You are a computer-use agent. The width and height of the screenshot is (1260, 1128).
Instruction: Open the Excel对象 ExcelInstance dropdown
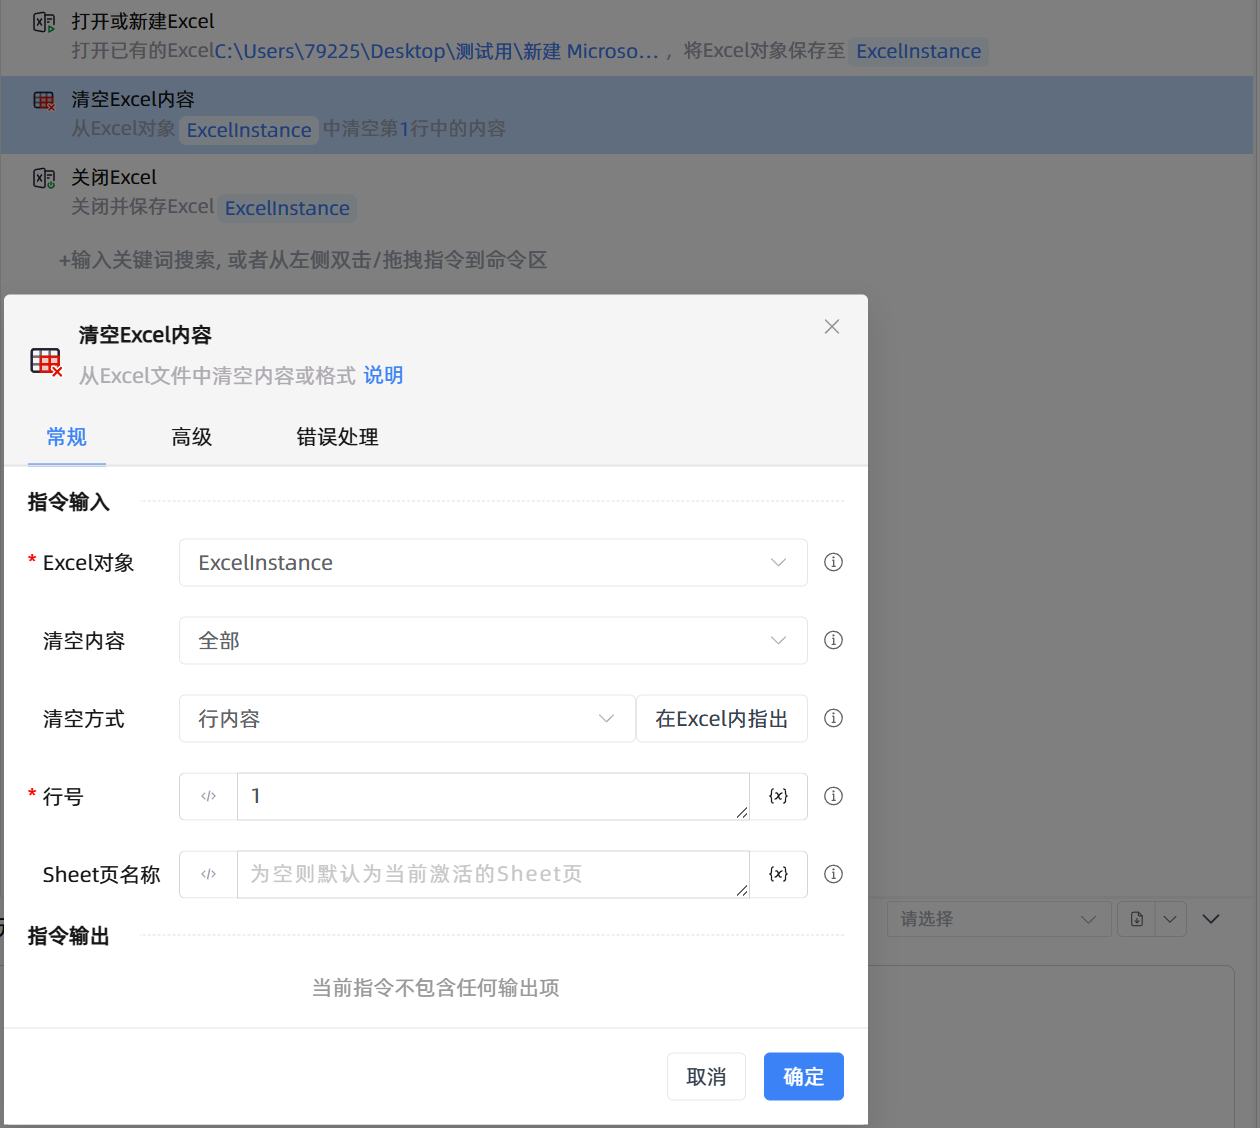tap(493, 562)
